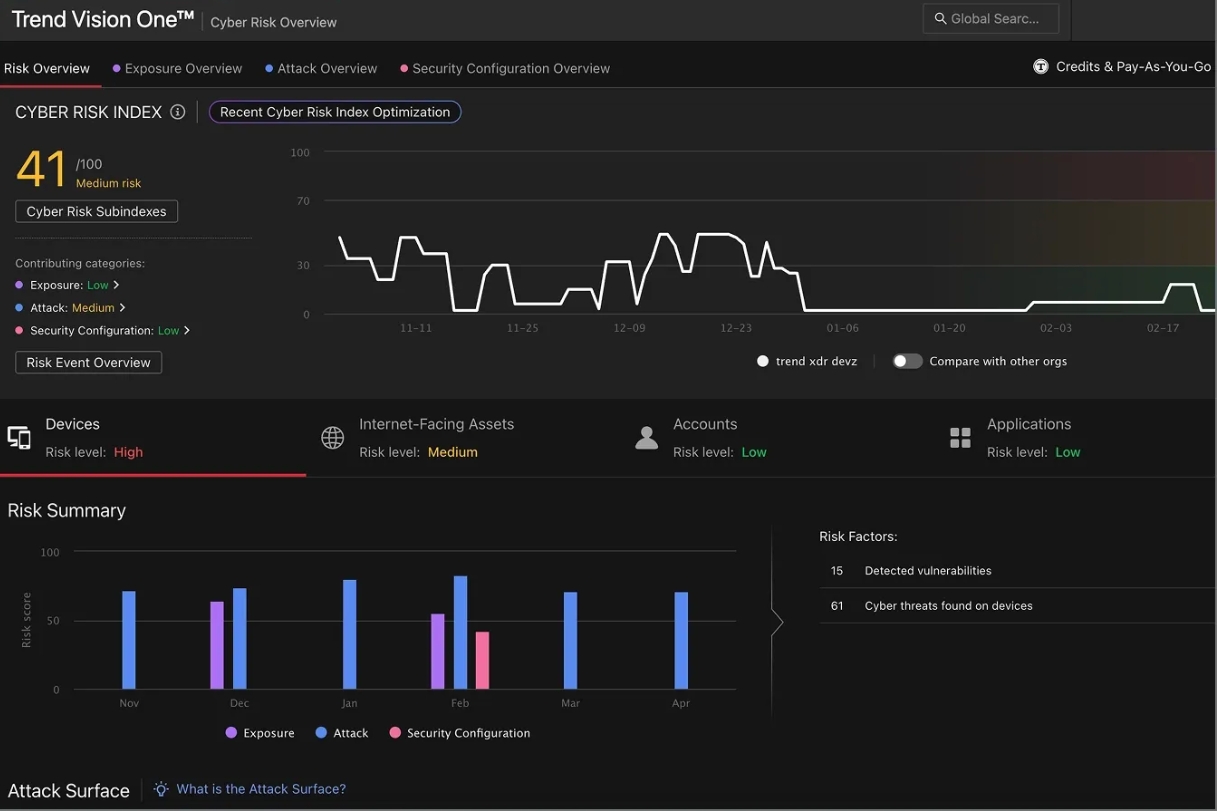1217x811 pixels.
Task: Click the Nov Attack bar in Risk Summary
Action: coord(129,640)
